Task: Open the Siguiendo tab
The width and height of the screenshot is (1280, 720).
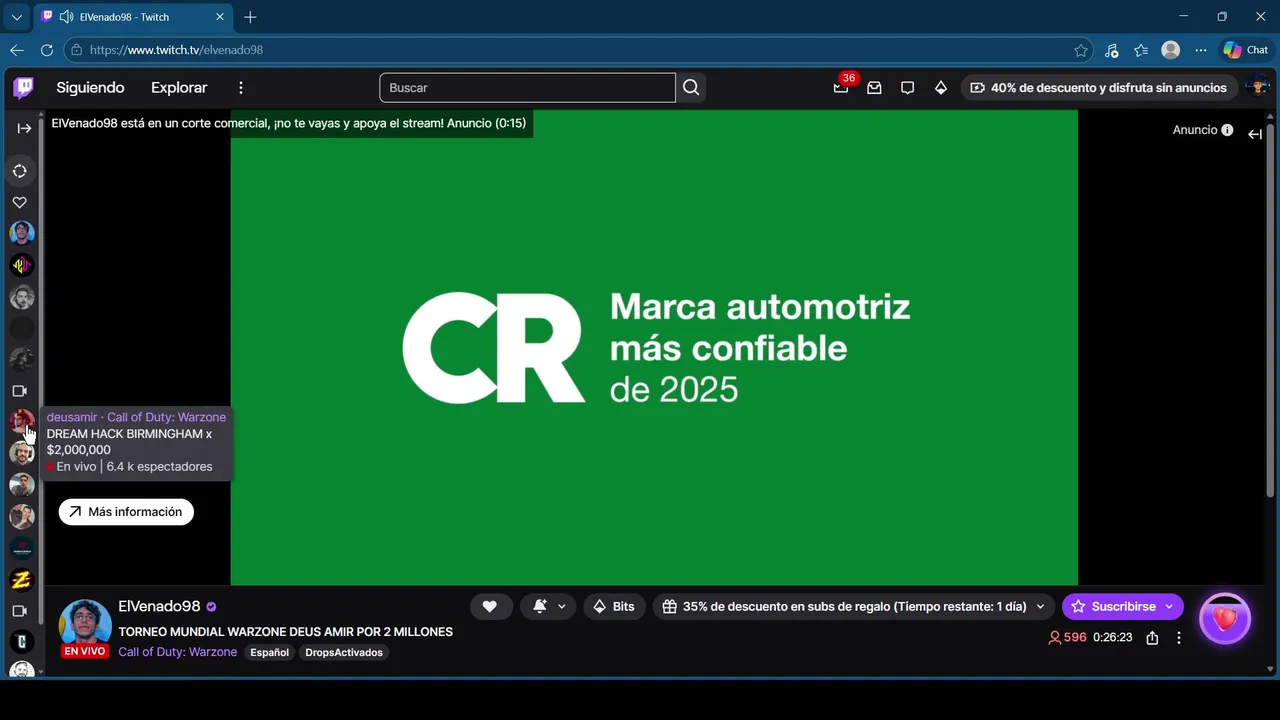Action: point(90,88)
